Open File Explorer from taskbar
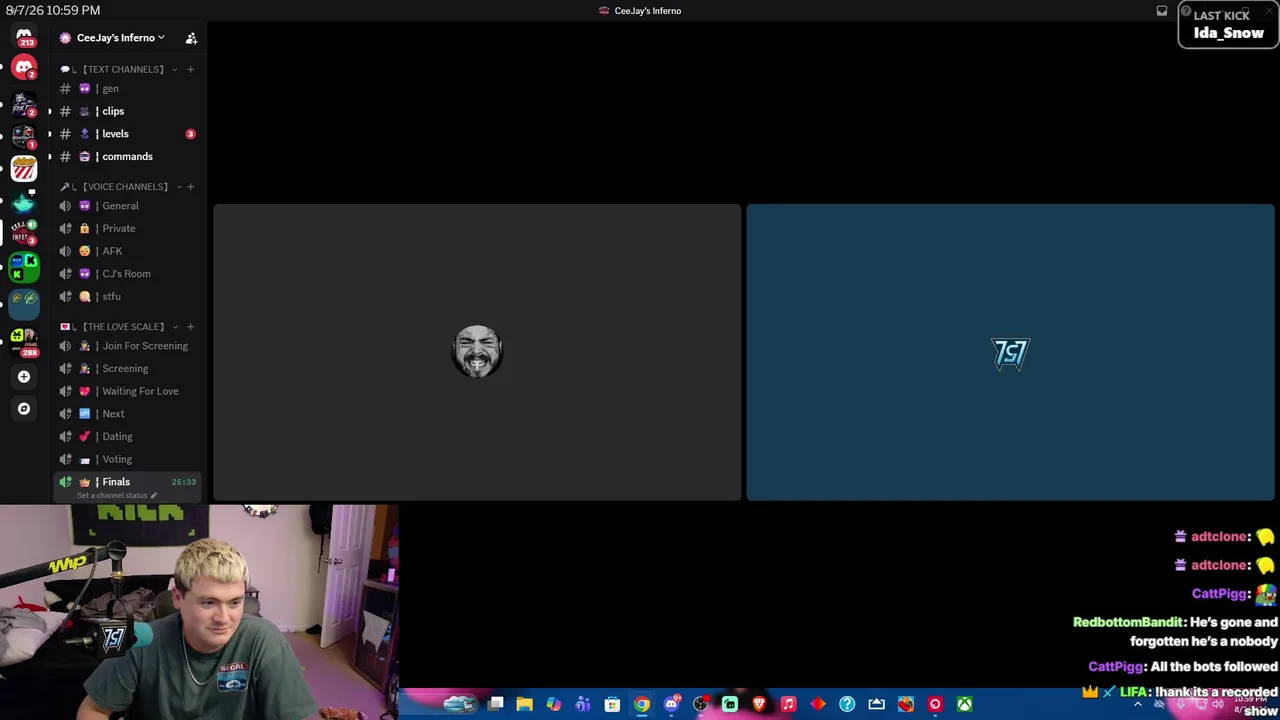Screen dimensions: 1280x720 pyautogui.click(x=524, y=705)
